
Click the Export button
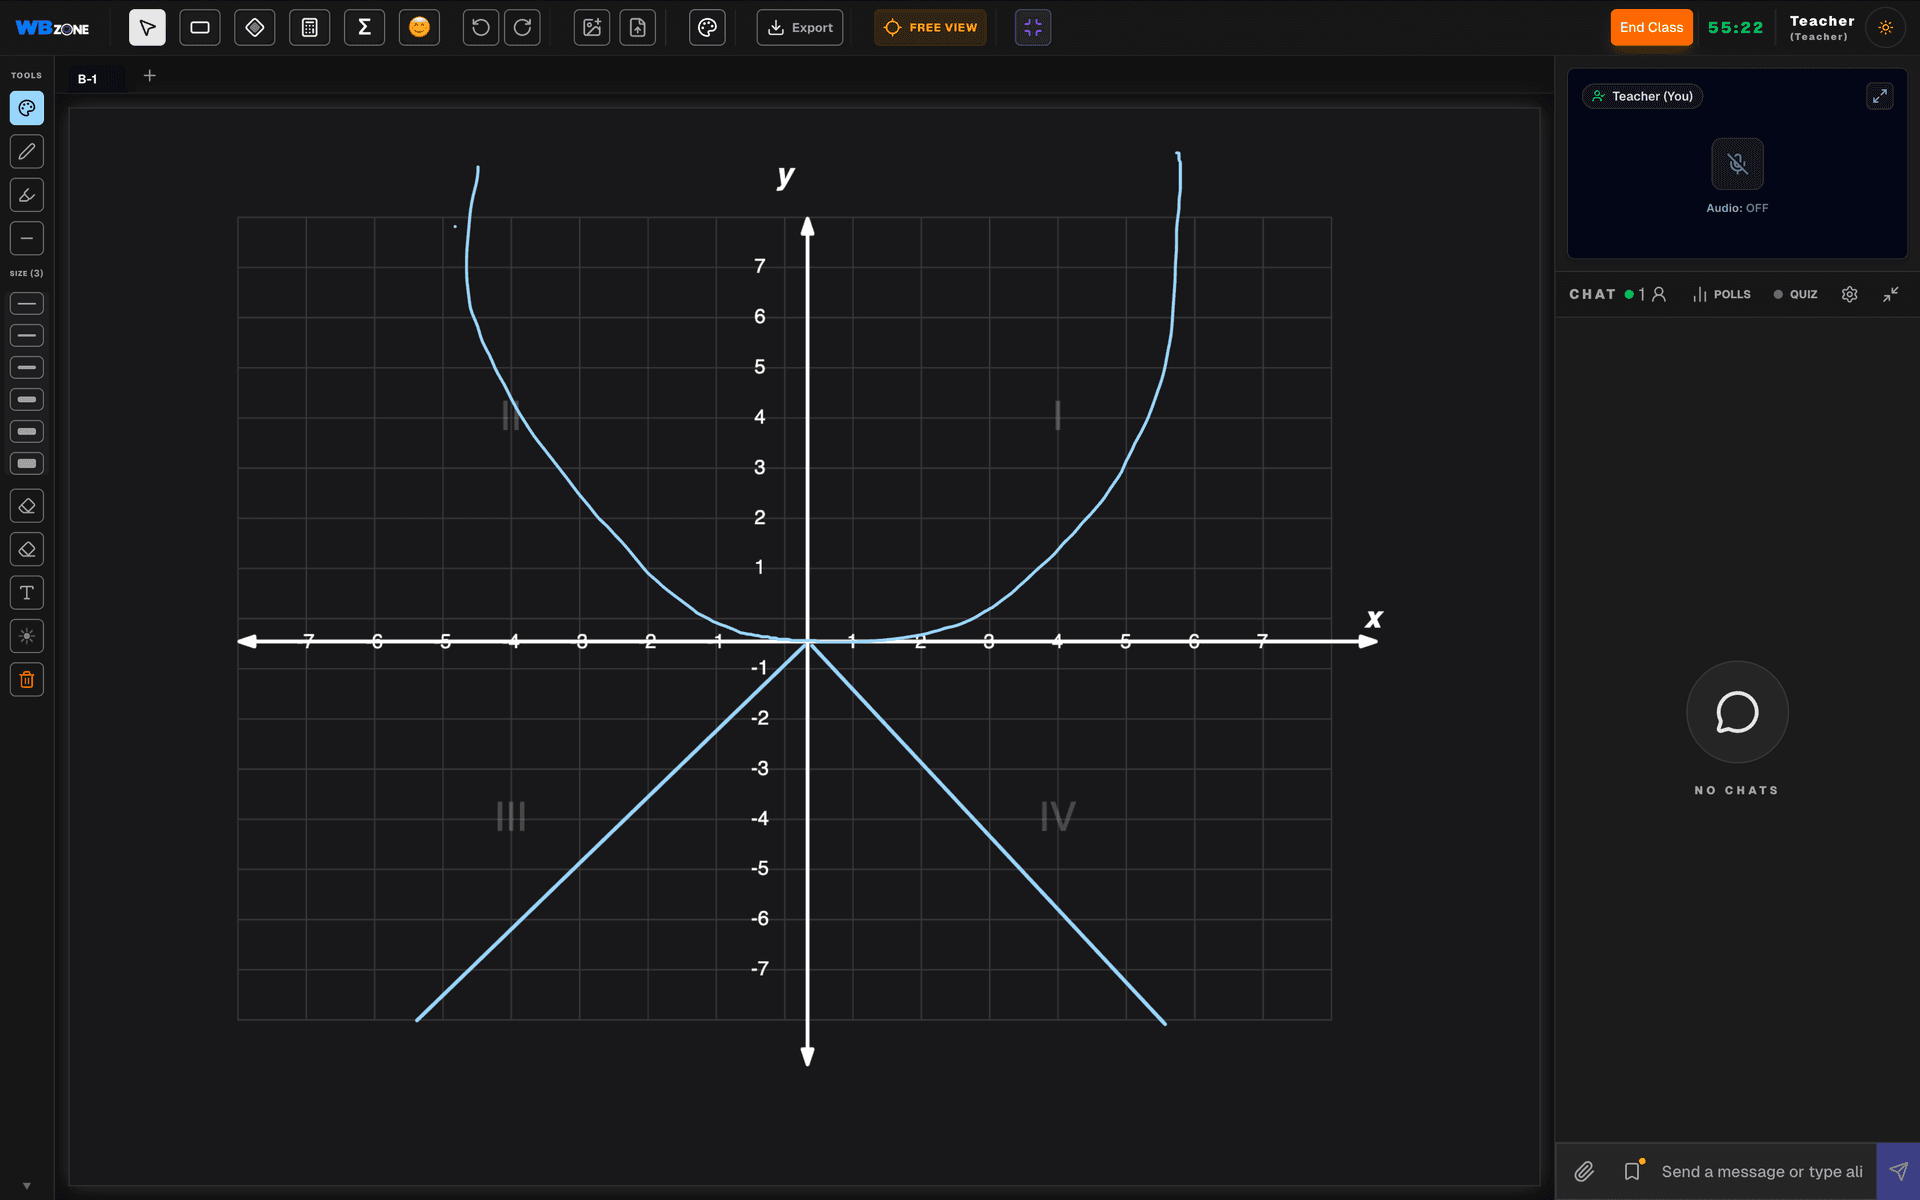coord(800,27)
